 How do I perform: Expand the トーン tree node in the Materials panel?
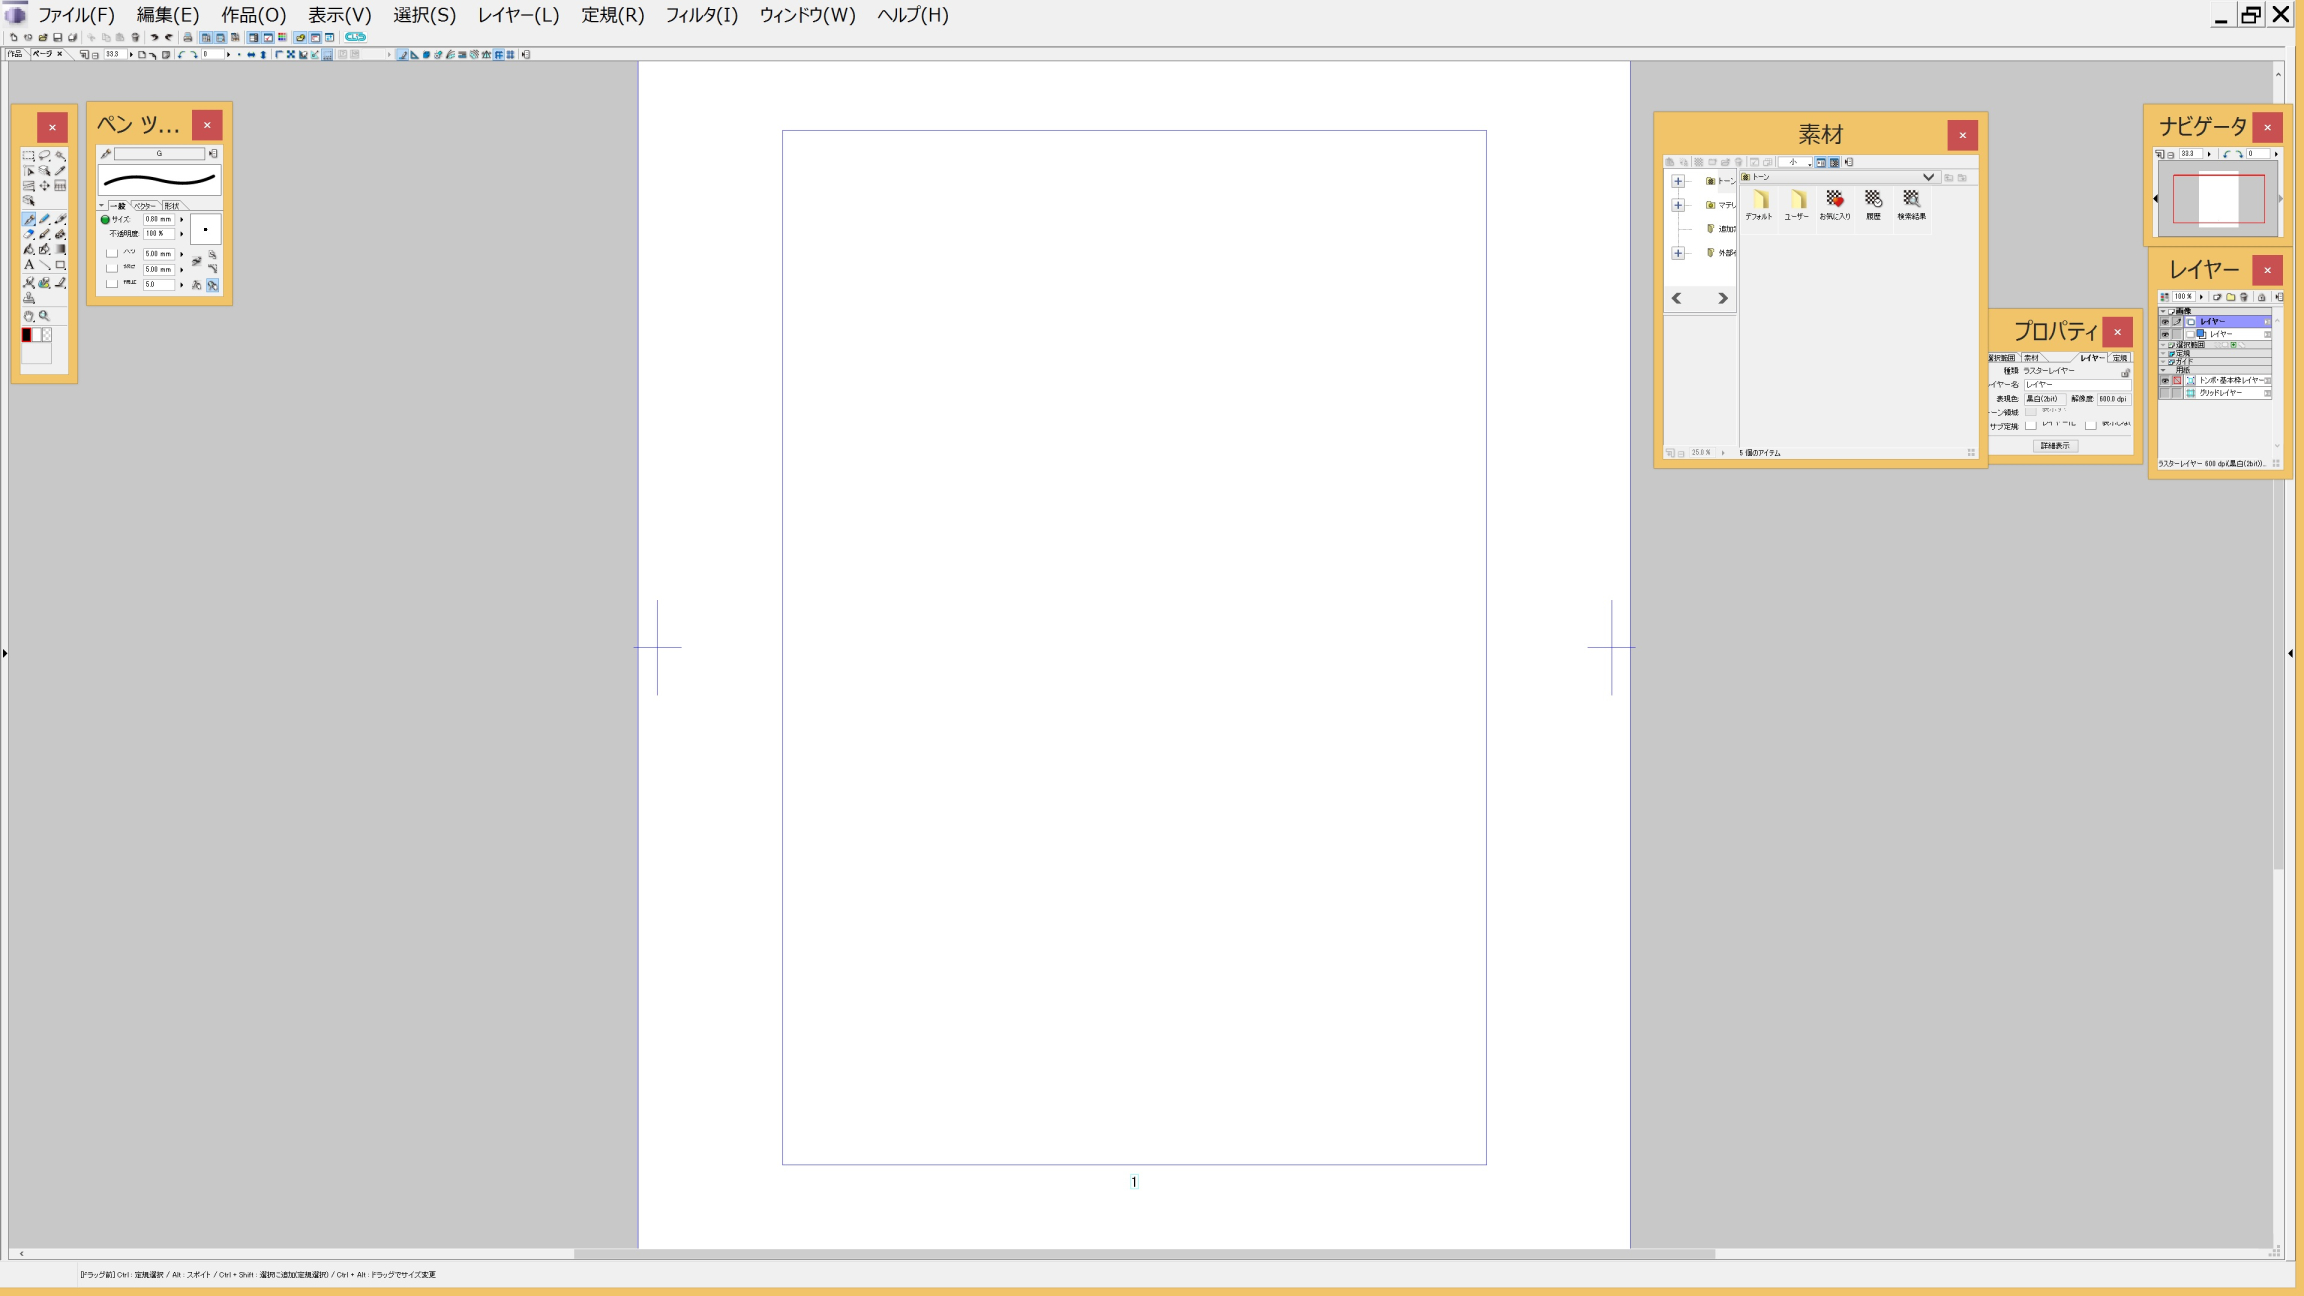tap(1678, 181)
